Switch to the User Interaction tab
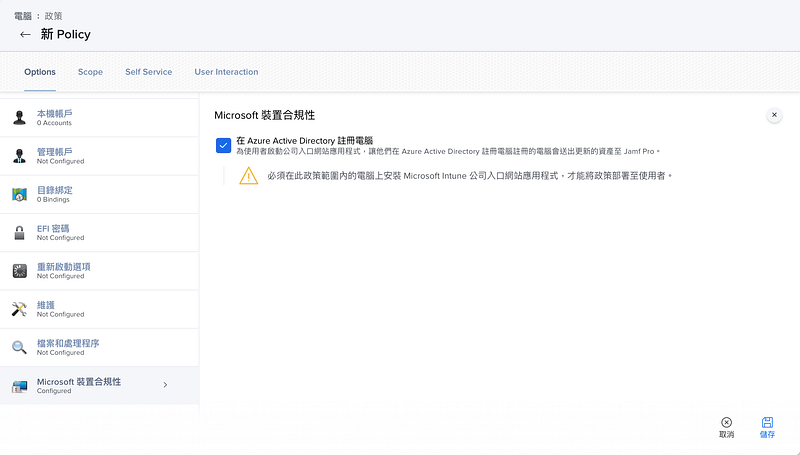 [226, 72]
